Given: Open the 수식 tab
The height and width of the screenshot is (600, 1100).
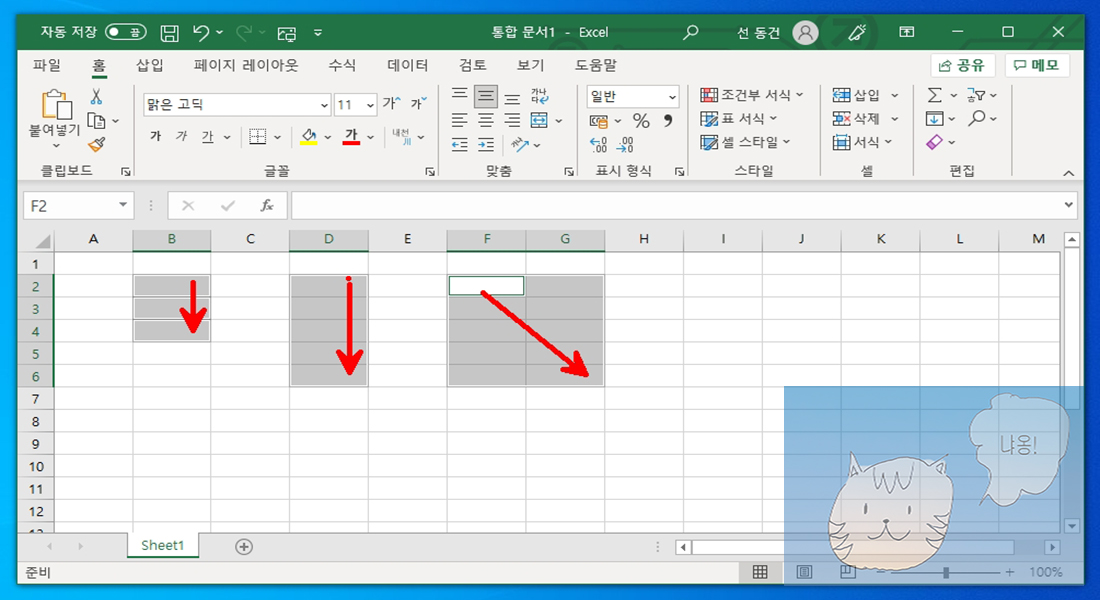Looking at the screenshot, I should pos(342,65).
